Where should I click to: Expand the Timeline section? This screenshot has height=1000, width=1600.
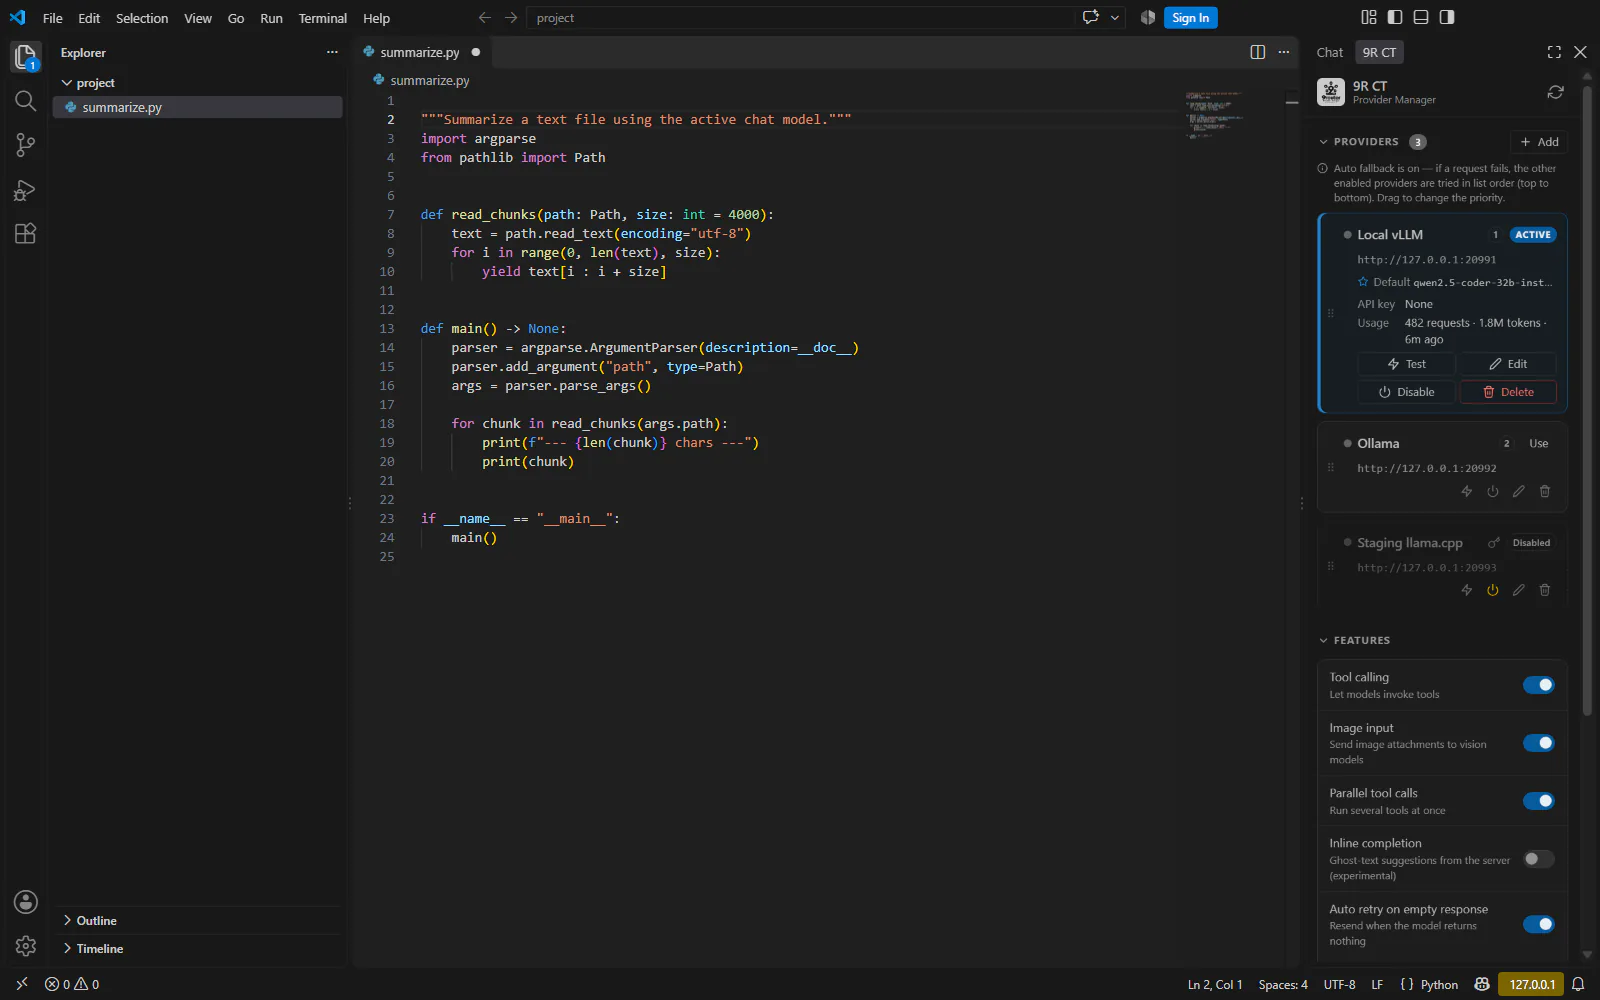click(x=198, y=948)
